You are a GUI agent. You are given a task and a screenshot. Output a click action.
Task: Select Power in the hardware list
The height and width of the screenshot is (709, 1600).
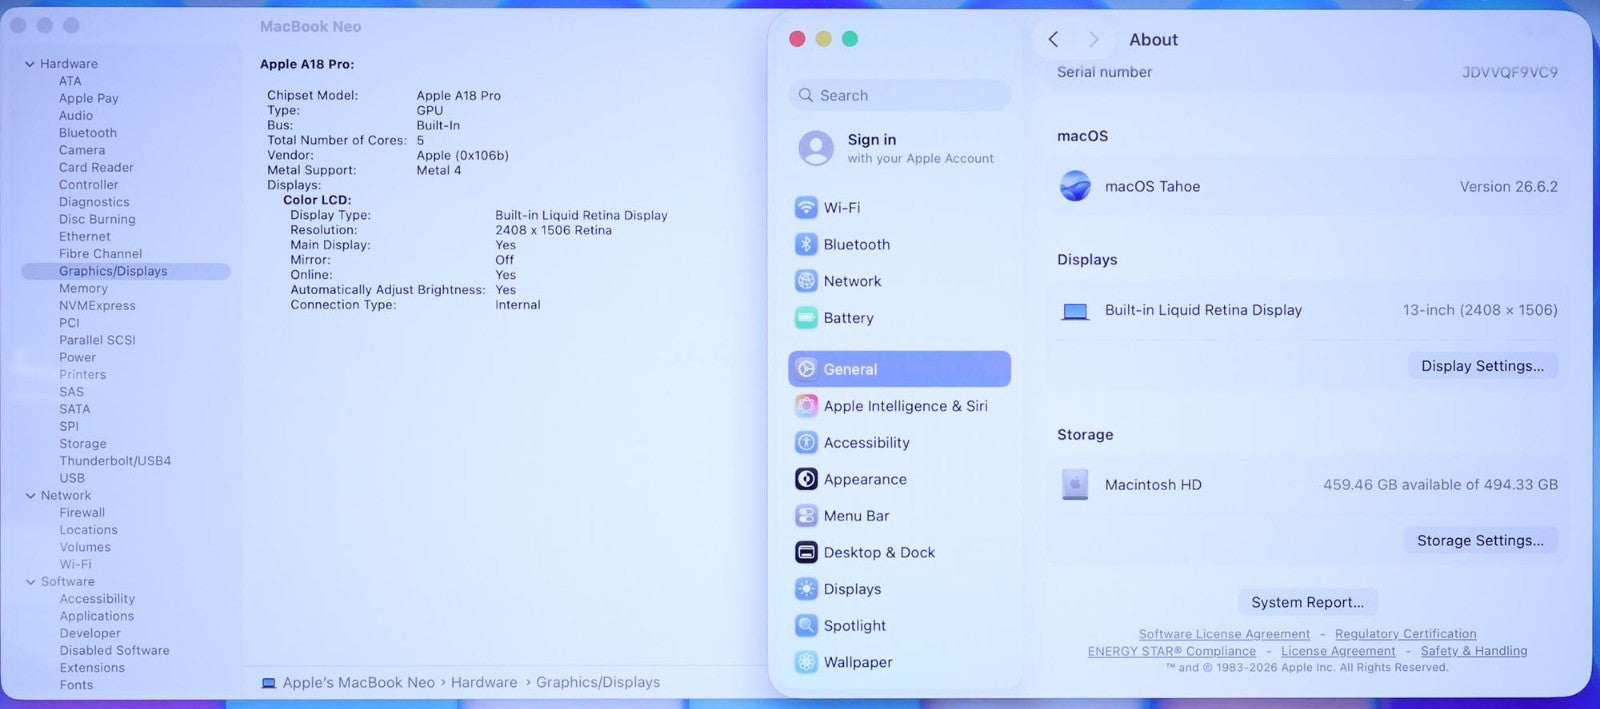click(77, 357)
